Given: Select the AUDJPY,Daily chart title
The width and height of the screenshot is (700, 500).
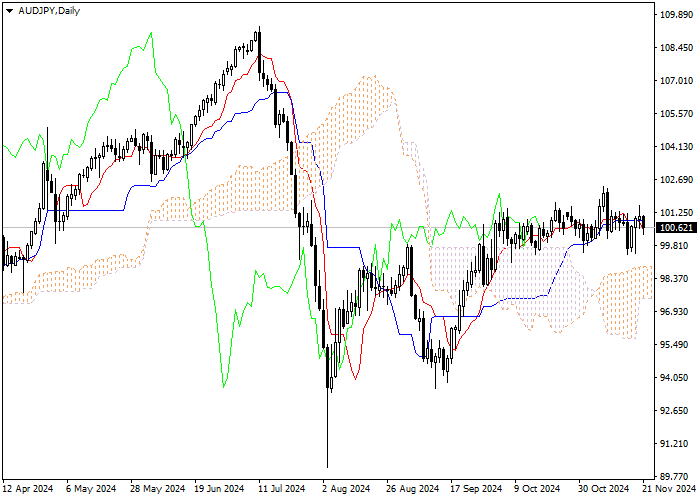Looking at the screenshot, I should (49, 11).
